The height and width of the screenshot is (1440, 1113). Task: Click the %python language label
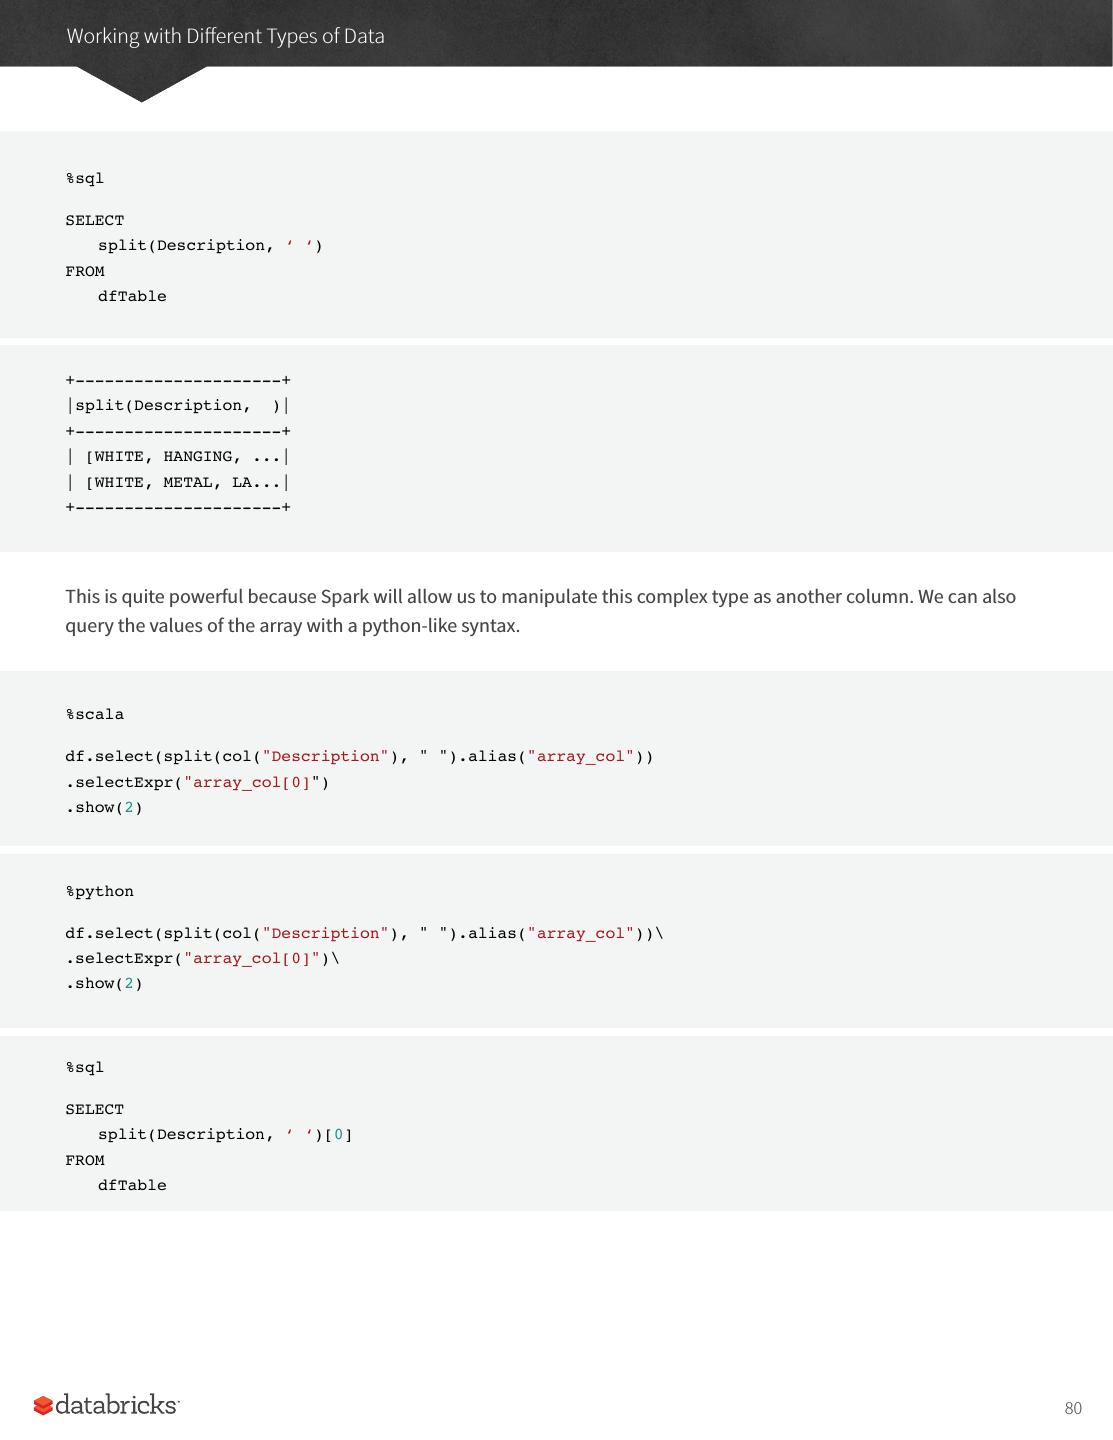click(100, 891)
